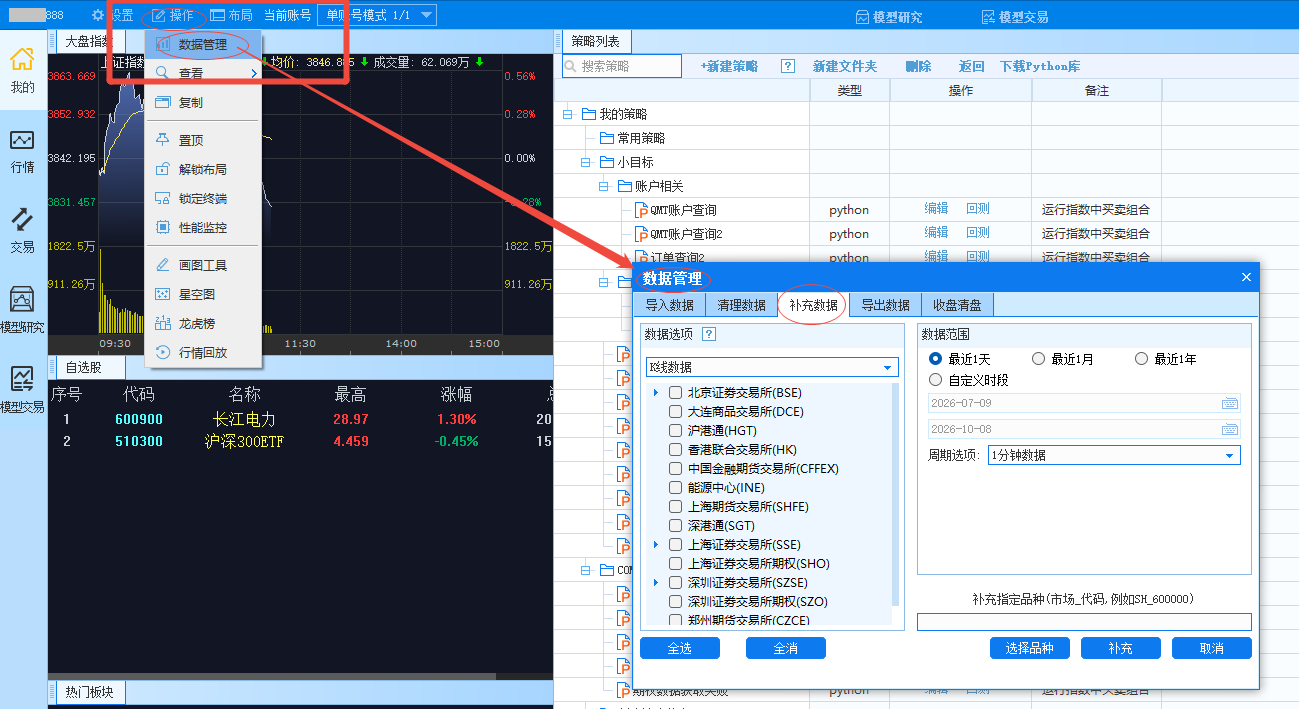
Task: Switch to the 导出数据 tab
Action: (885, 305)
